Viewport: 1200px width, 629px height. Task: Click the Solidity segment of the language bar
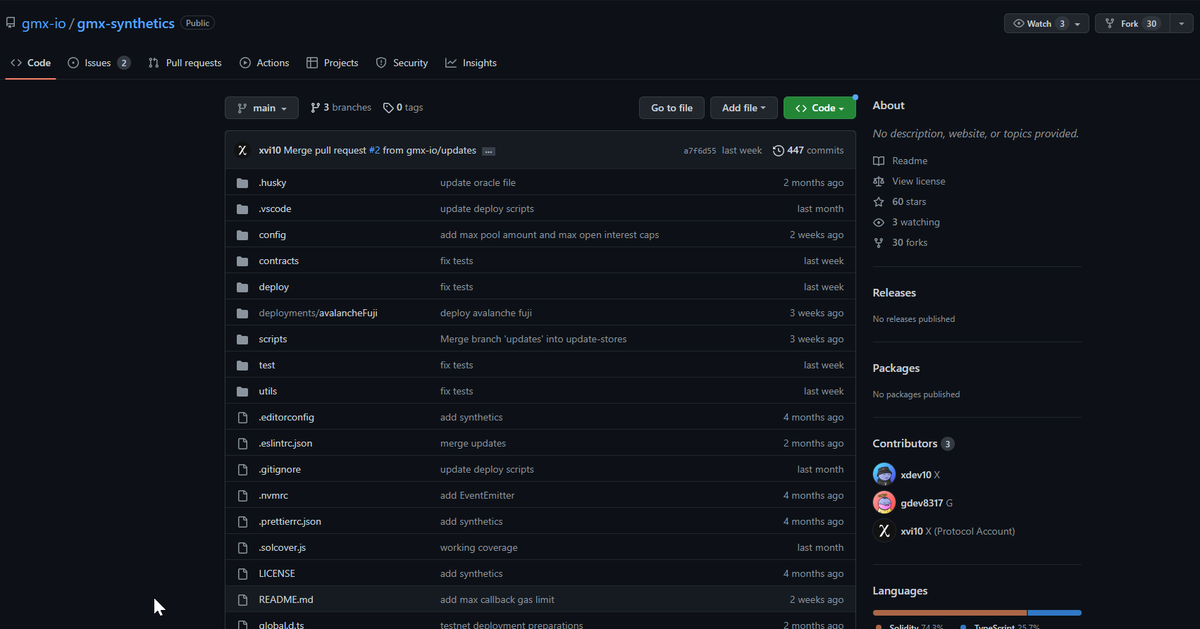point(949,612)
